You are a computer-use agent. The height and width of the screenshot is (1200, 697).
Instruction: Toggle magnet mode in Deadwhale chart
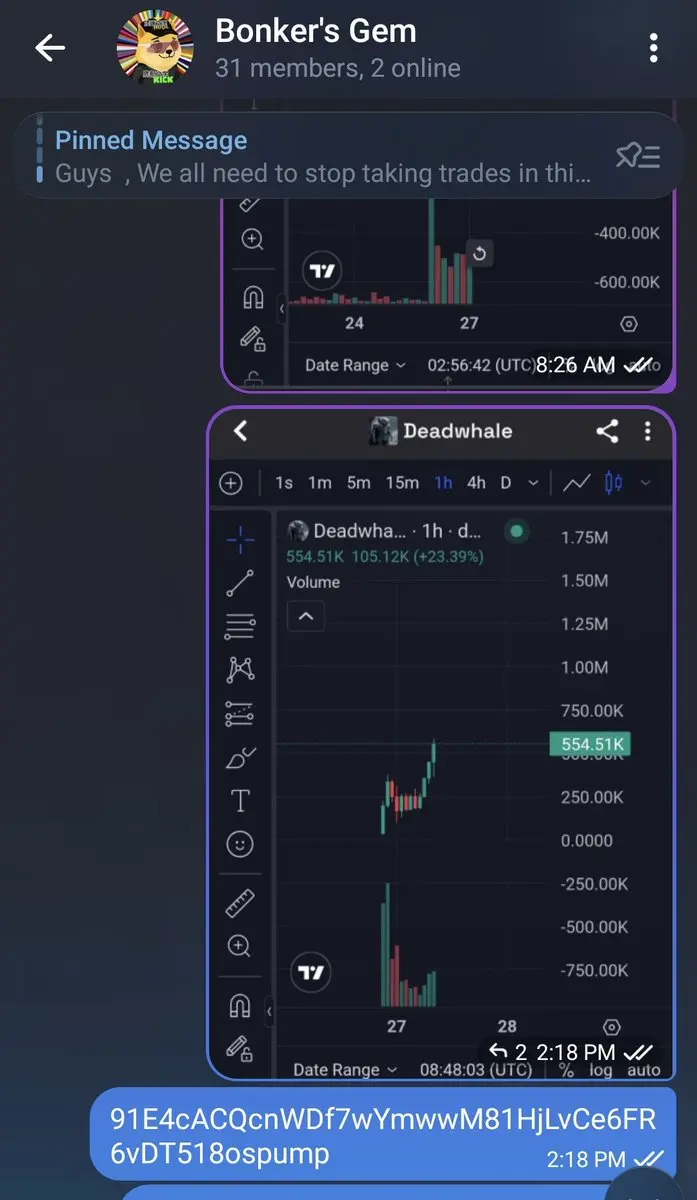[x=240, y=1006]
